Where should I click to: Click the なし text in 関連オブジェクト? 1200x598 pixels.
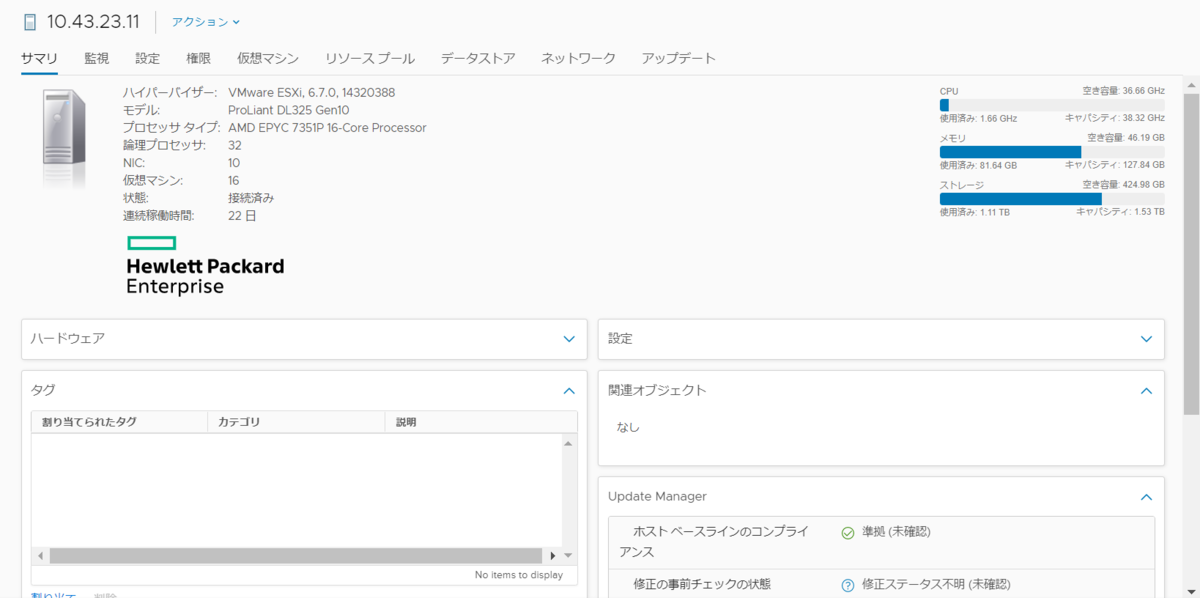(x=628, y=428)
